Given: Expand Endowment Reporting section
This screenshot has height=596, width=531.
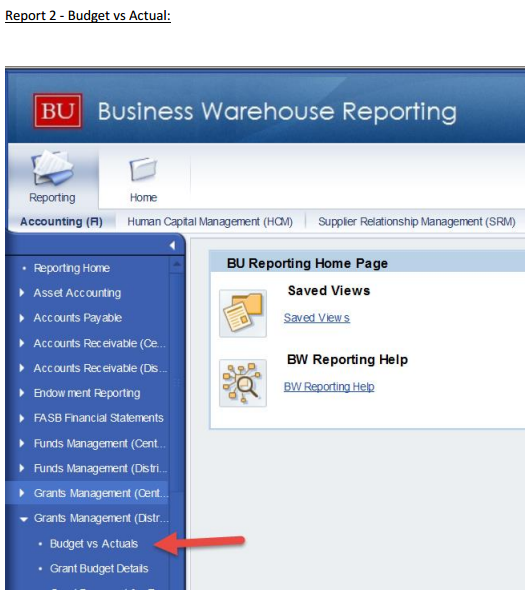Looking at the screenshot, I should pyautogui.click(x=22, y=393).
